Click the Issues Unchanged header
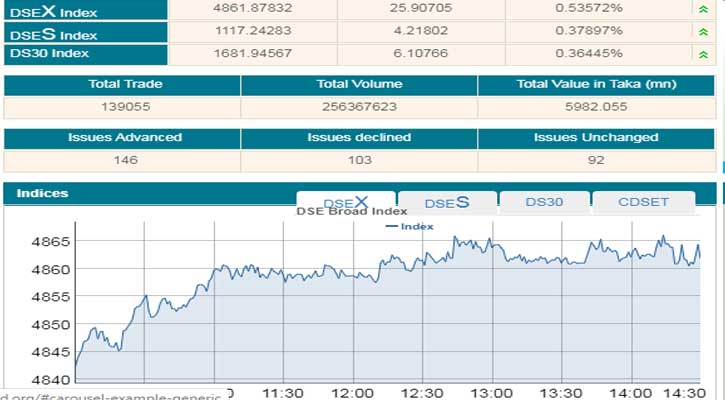Image resolution: width=725 pixels, height=400 pixels. point(595,137)
